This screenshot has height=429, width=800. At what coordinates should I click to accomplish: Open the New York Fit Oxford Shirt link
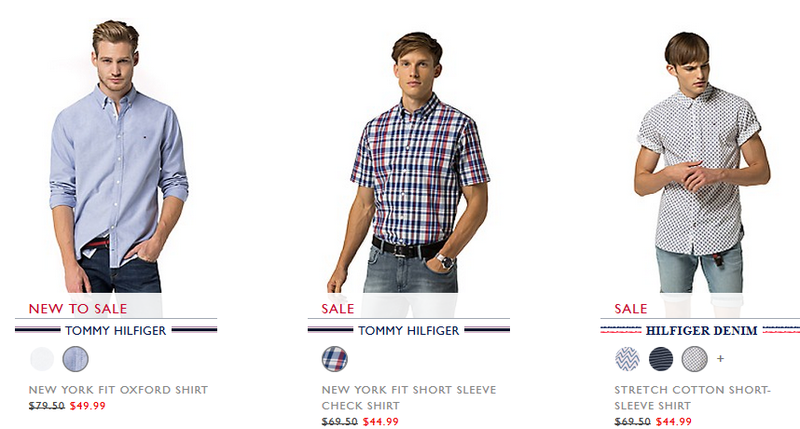[118, 390]
